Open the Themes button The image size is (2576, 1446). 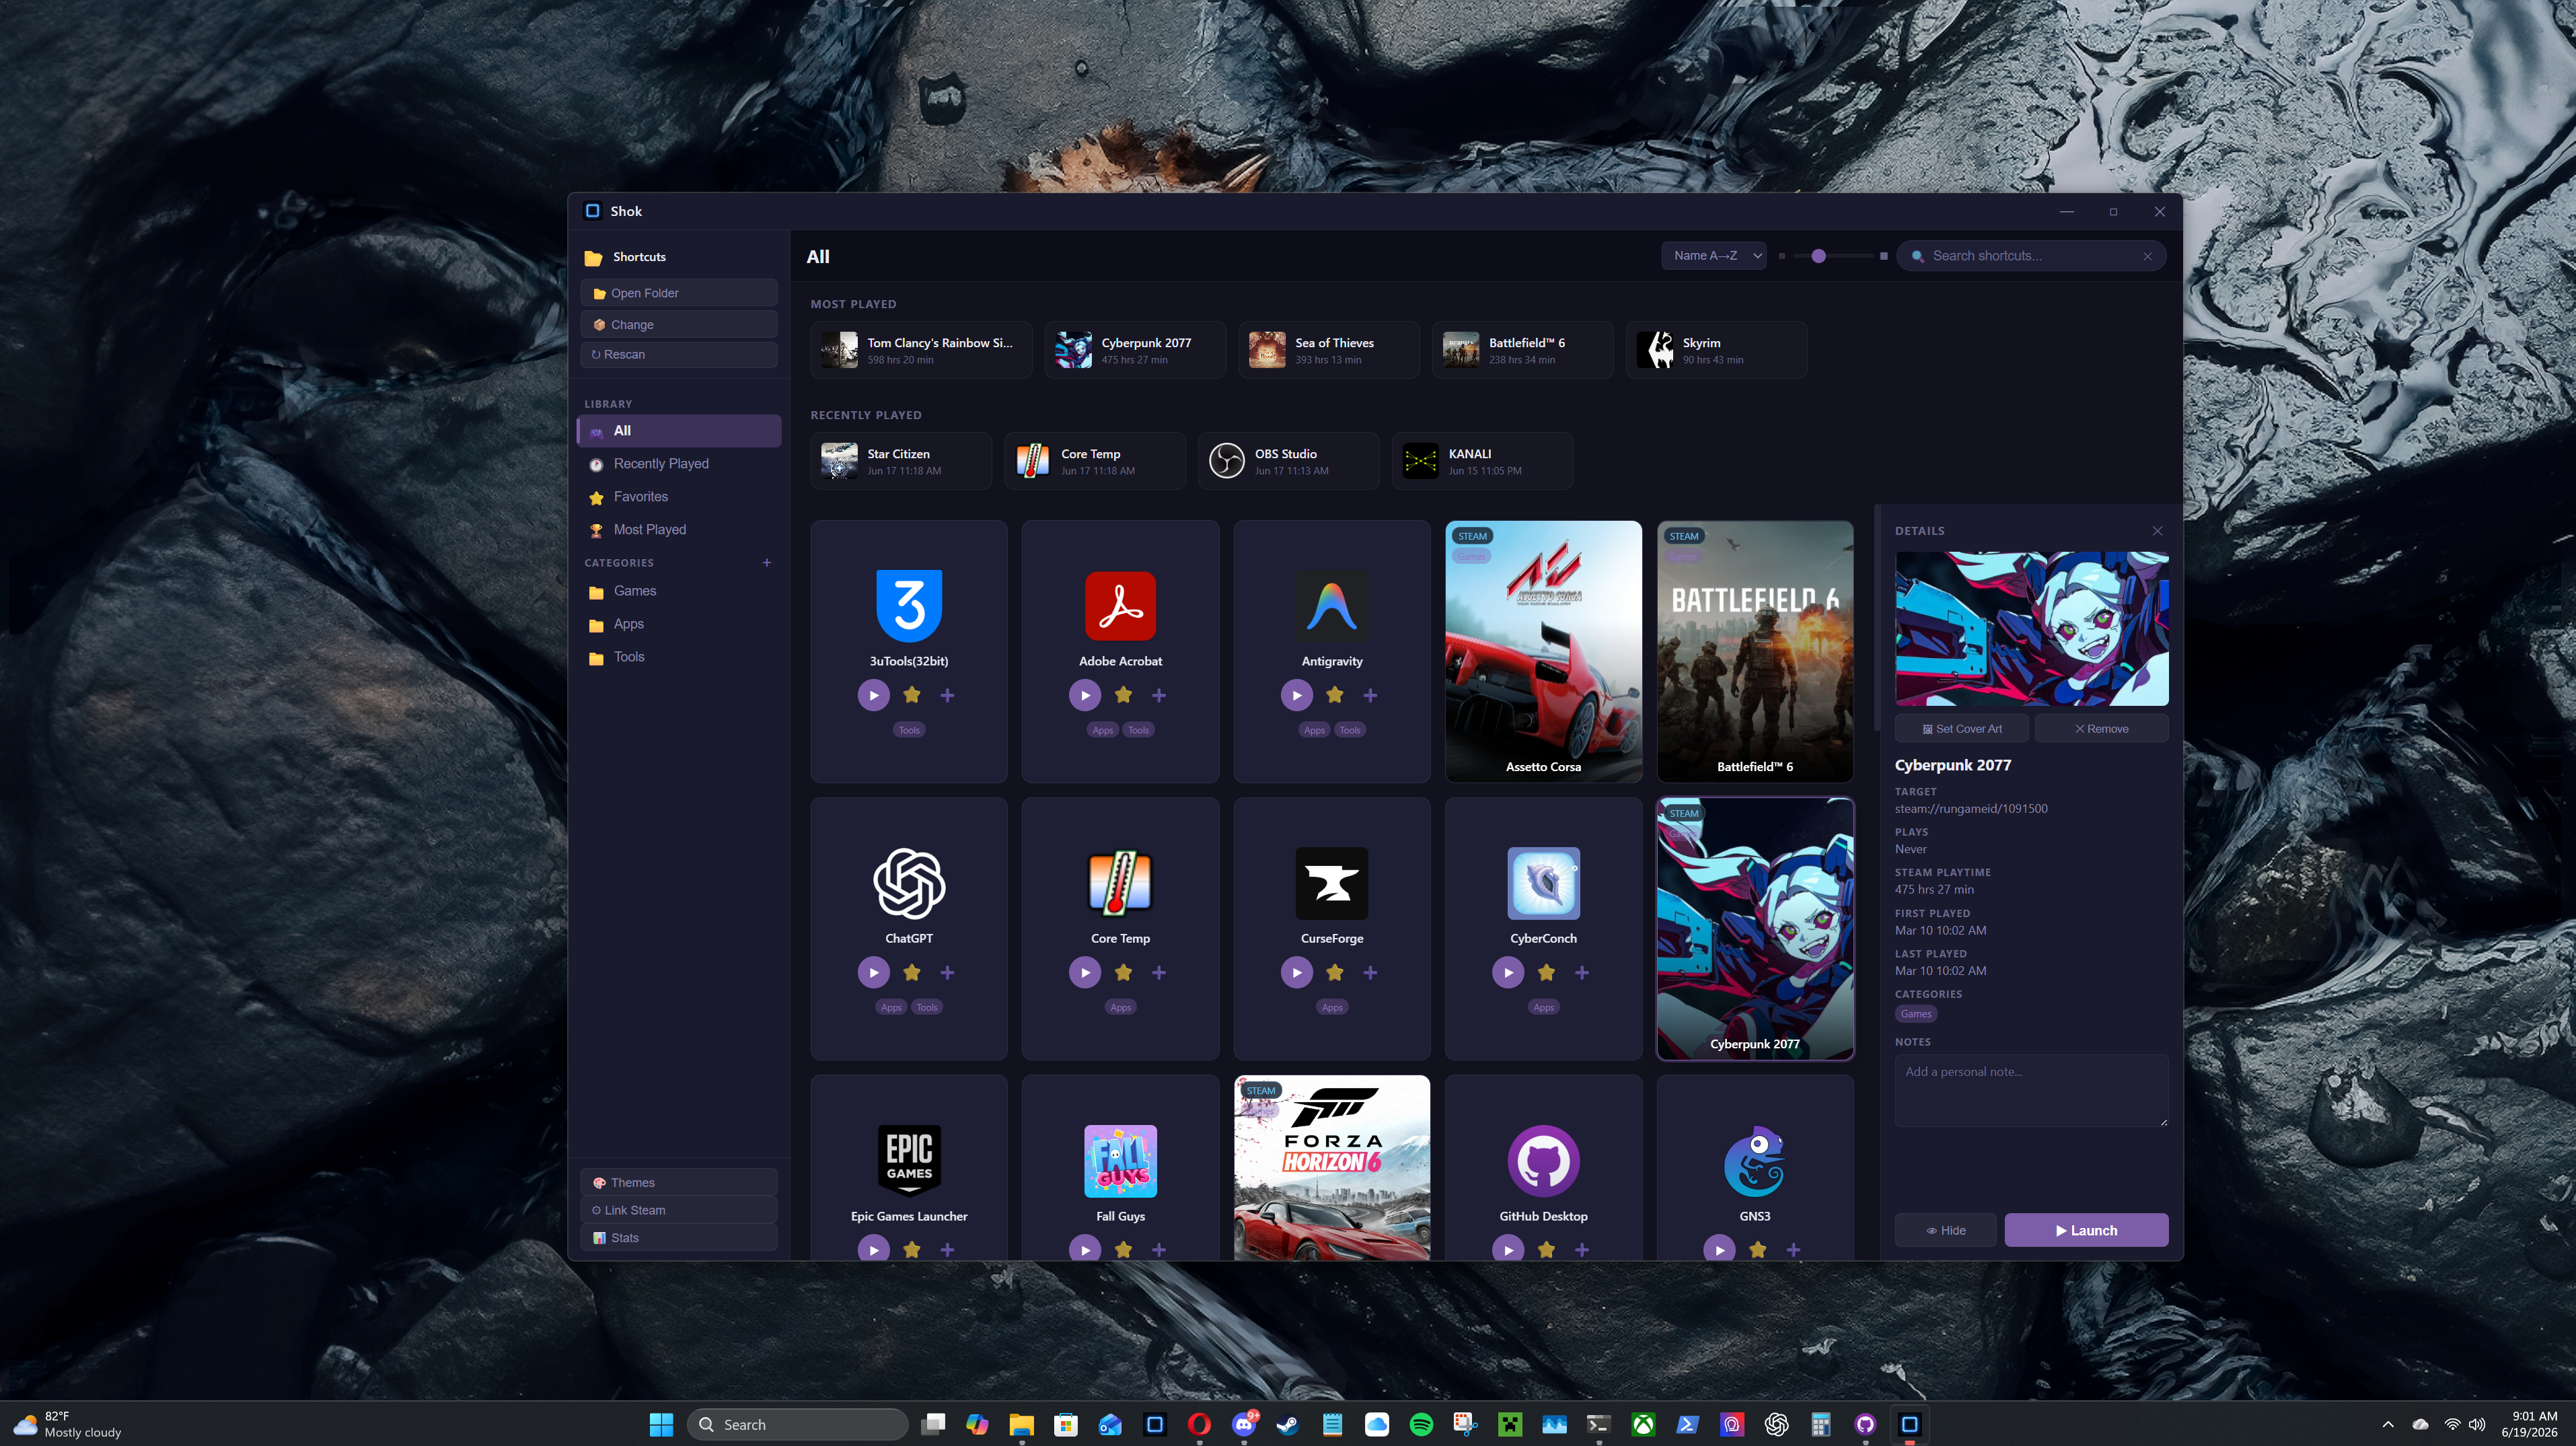679,1182
